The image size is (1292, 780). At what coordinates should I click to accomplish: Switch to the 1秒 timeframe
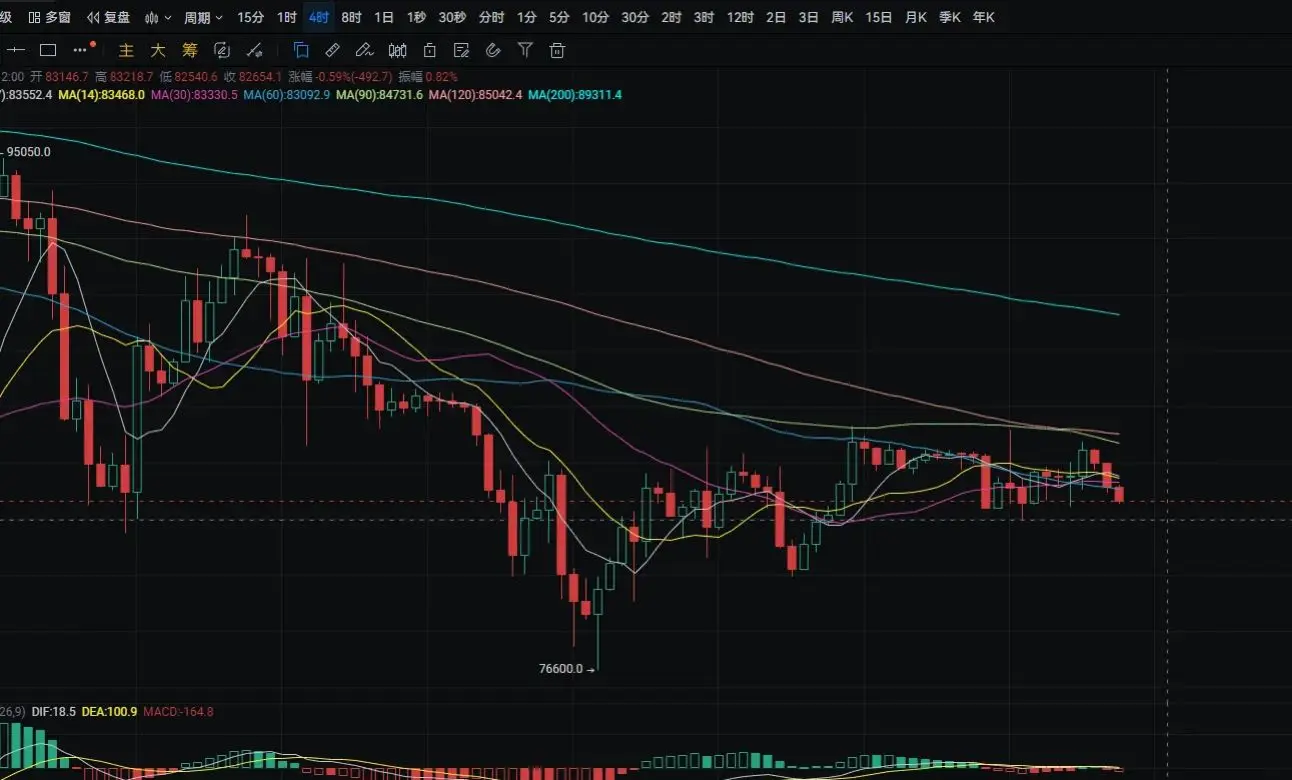click(x=416, y=18)
